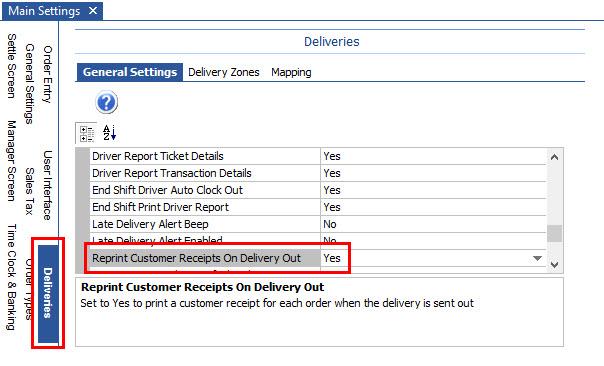Open the Time Clock & Banking tab
Viewport: 604px width, 366px height.
(12, 277)
